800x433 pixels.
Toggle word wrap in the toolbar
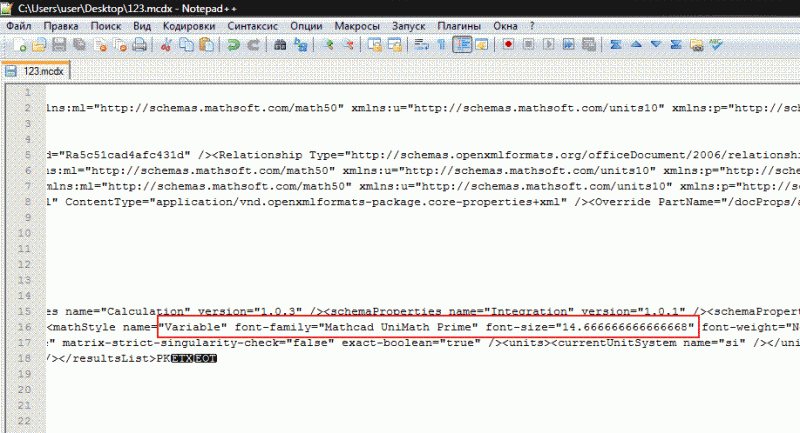pos(421,45)
